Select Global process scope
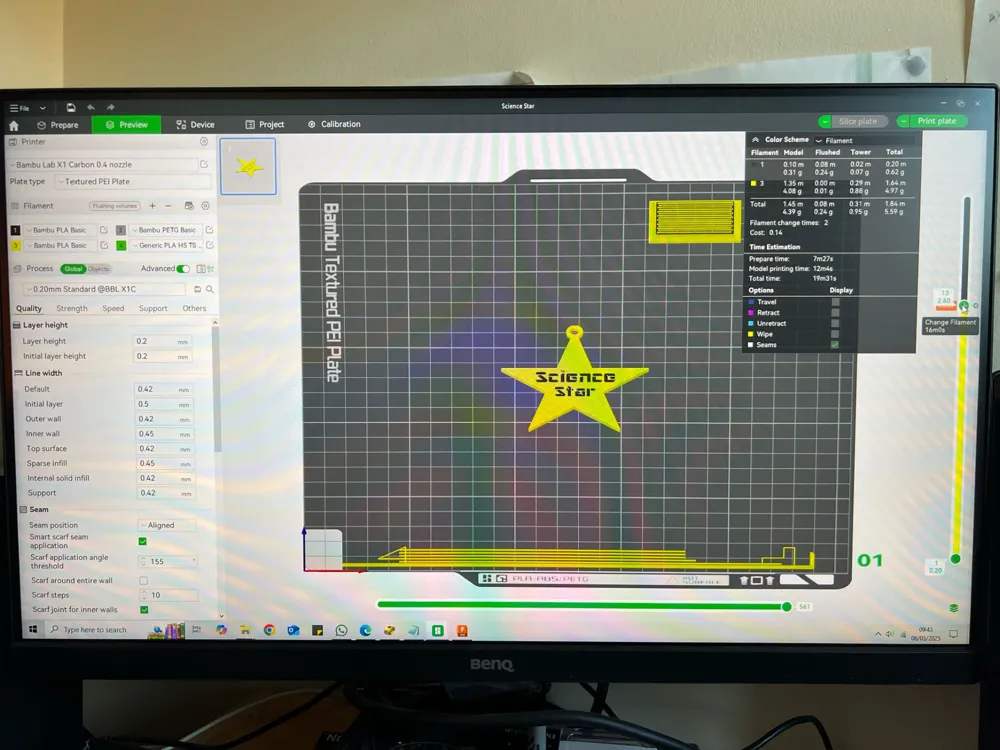 73,269
